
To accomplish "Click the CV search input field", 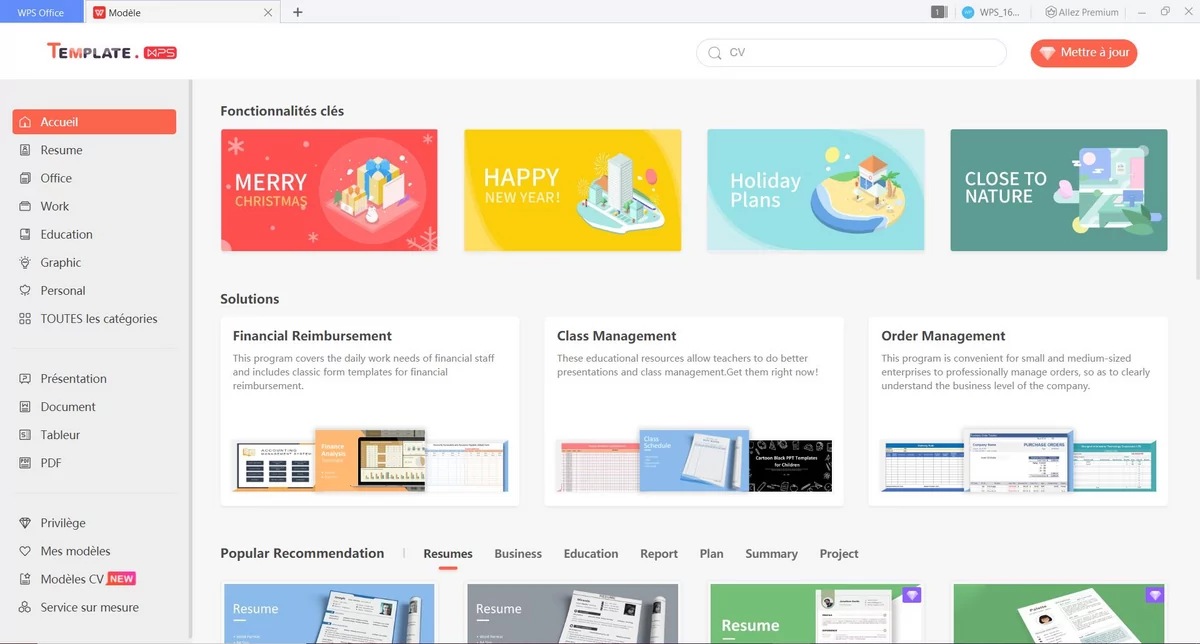I will [x=851, y=53].
